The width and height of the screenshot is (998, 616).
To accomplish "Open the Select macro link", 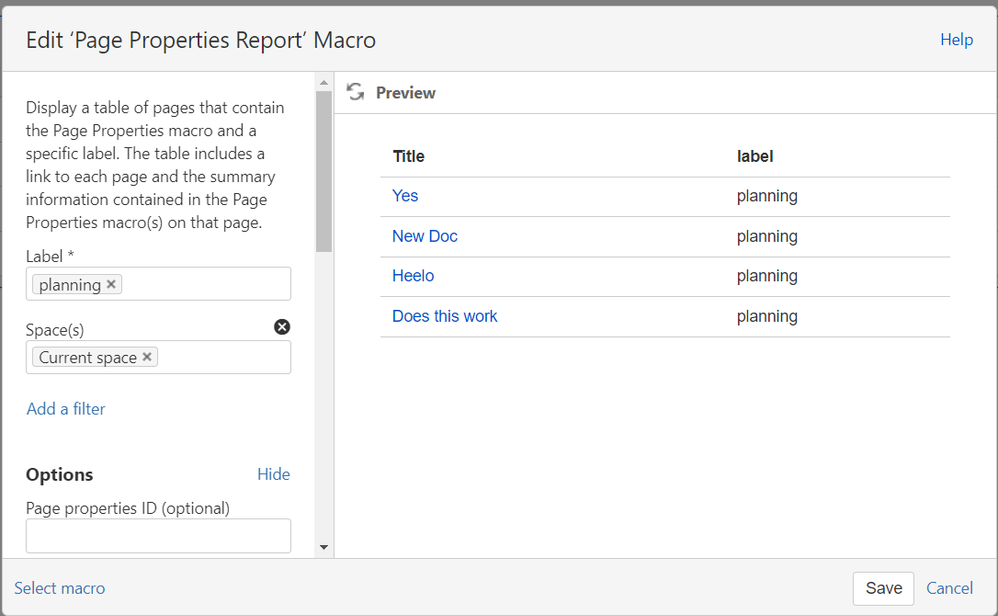I will tap(60, 588).
